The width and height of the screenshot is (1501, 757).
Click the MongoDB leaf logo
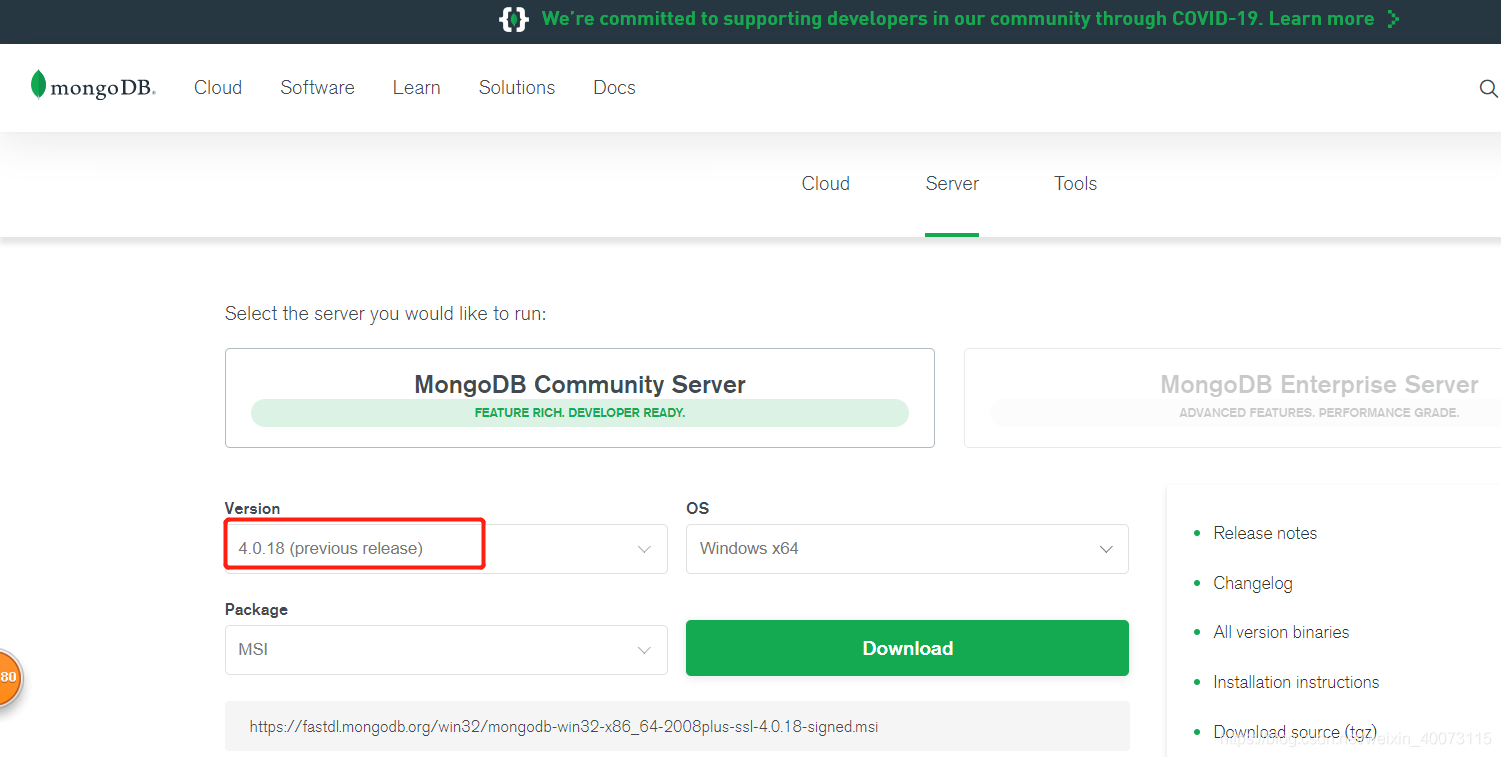92,86
